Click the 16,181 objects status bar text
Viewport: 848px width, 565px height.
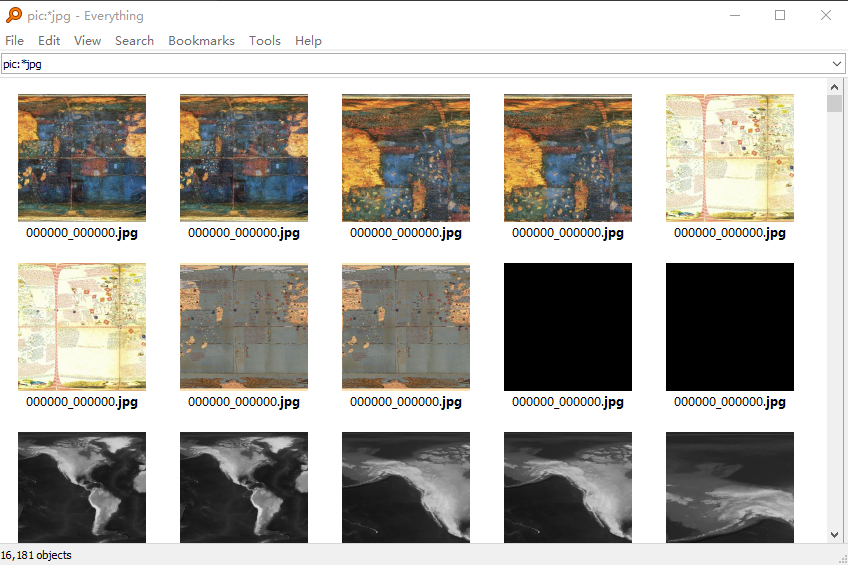[x=36, y=555]
